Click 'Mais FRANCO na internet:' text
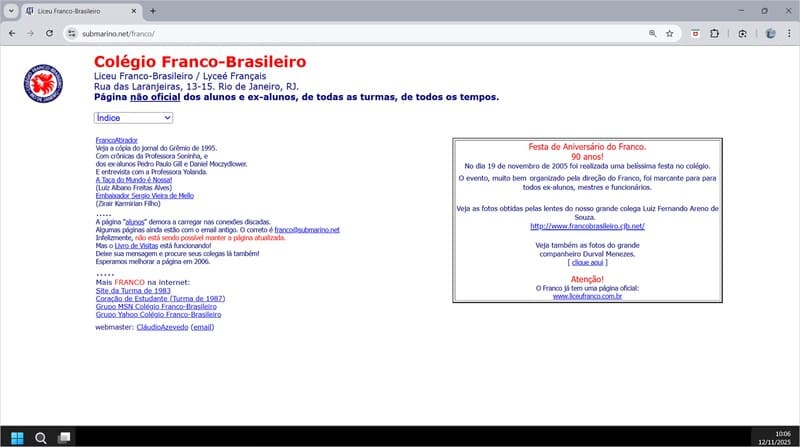The image size is (800, 447). (x=143, y=283)
